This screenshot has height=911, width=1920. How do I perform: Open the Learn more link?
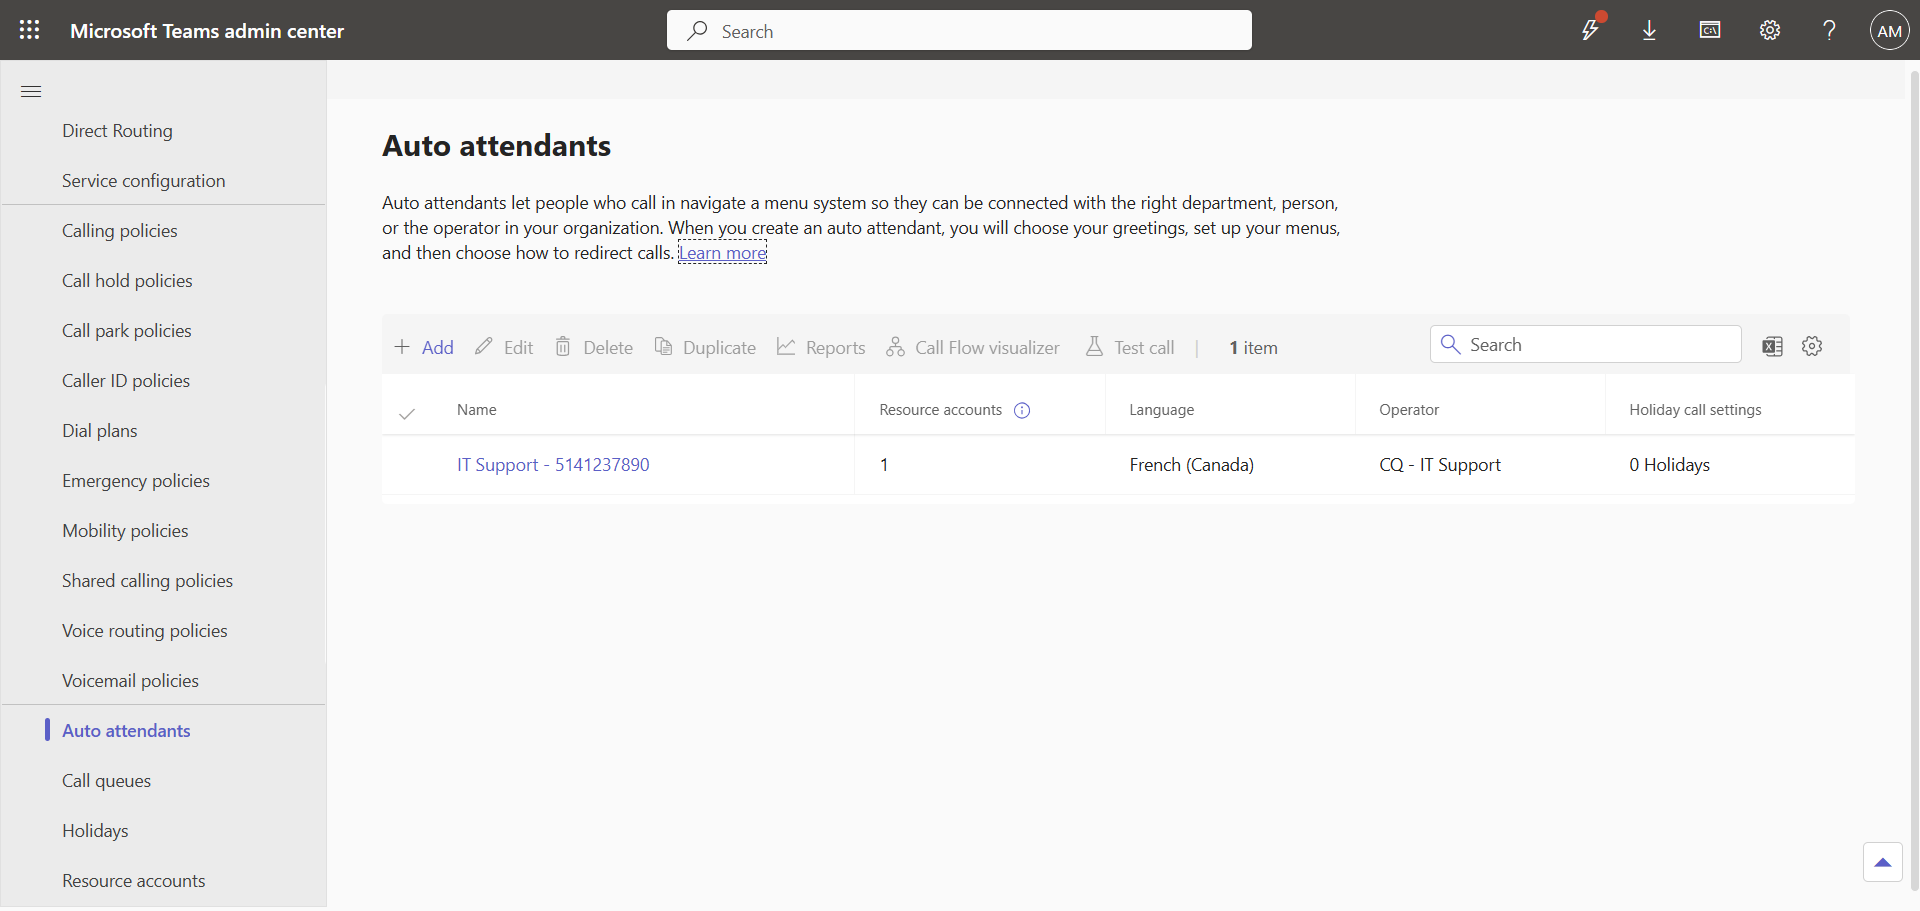point(723,253)
